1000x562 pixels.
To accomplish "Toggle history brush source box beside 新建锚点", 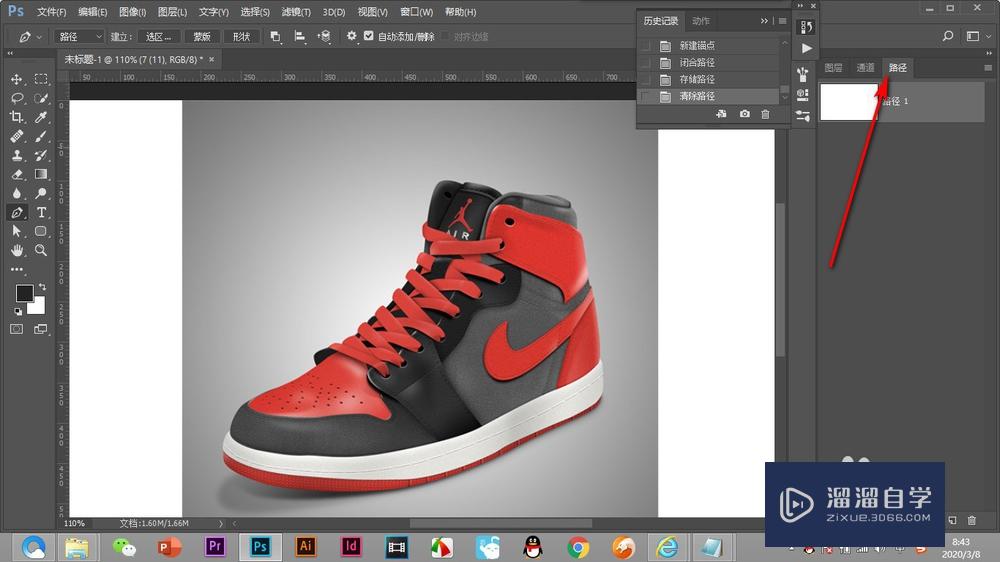I will click(645, 46).
